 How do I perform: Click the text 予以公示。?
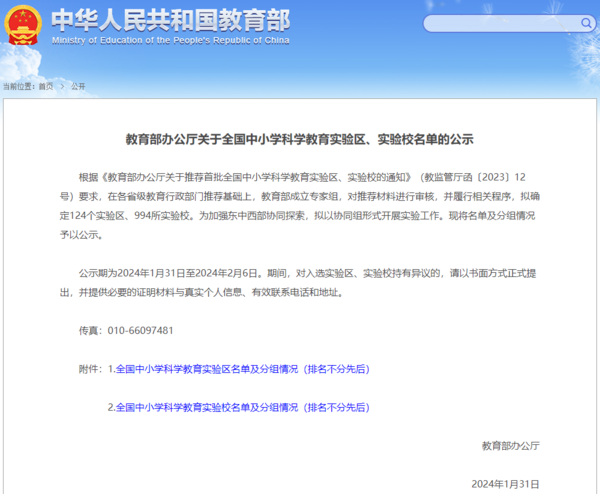(x=81, y=235)
